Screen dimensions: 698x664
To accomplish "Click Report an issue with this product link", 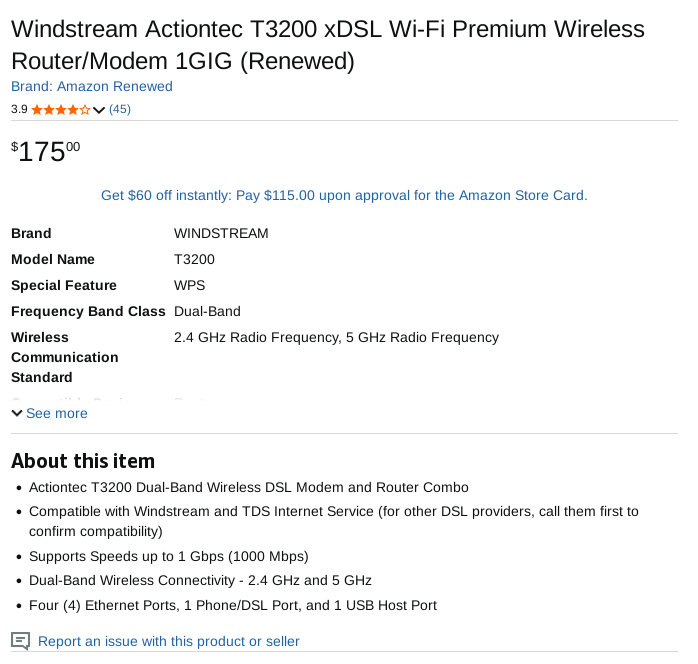I will point(168,641).
